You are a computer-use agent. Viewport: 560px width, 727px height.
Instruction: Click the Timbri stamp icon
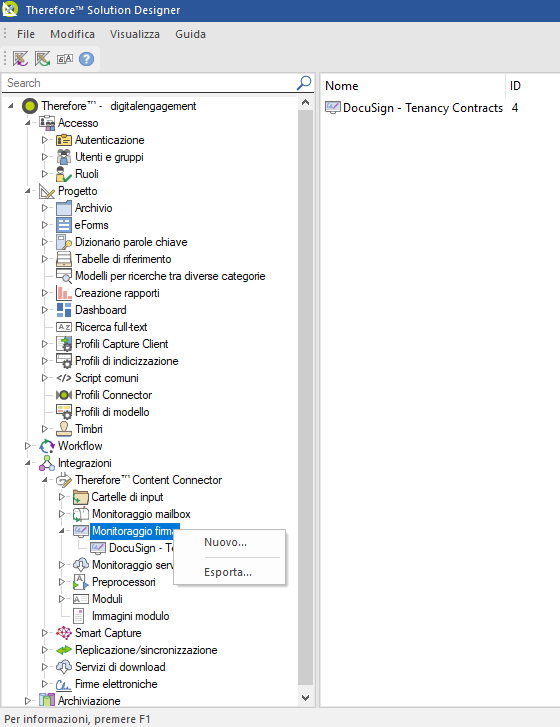[64, 429]
